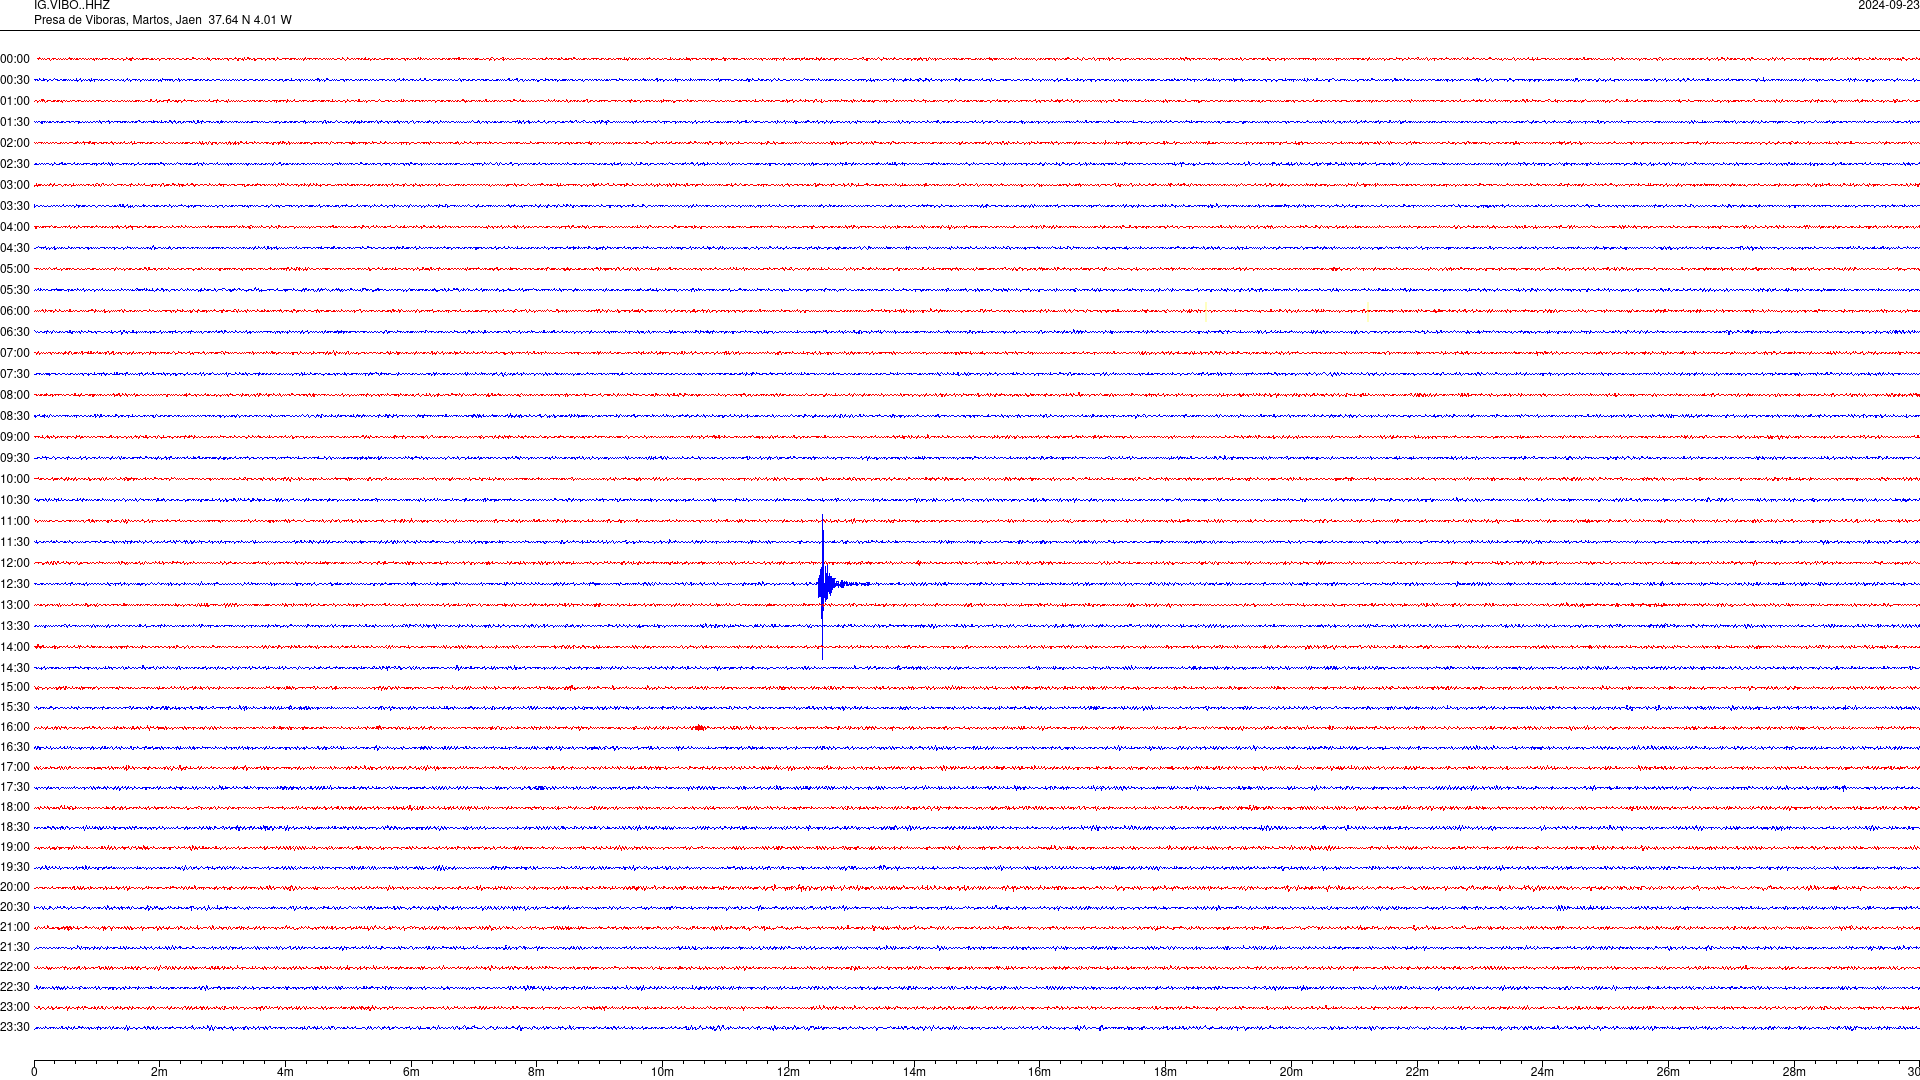The width and height of the screenshot is (1920, 1080).
Task: Click the 8m time axis tick label
Action: pos(536,1072)
